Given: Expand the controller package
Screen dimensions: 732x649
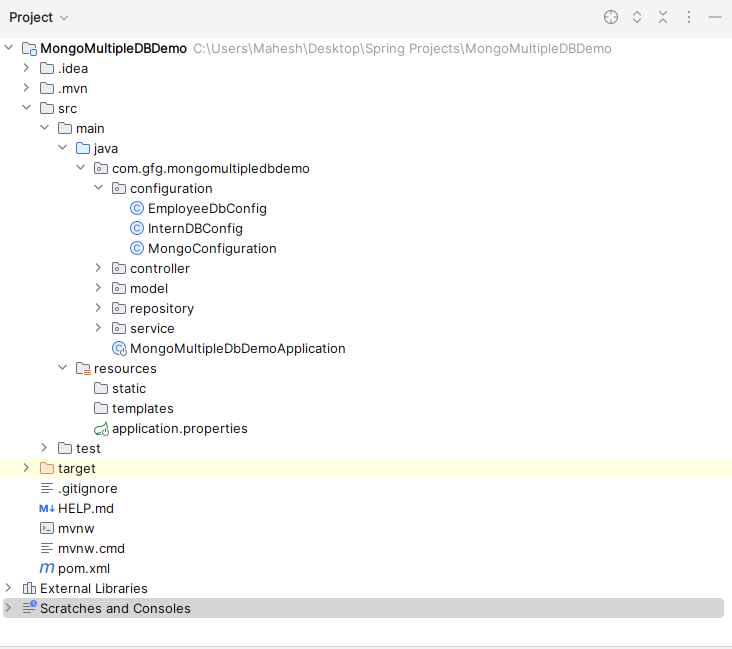Looking at the screenshot, I should point(99,268).
